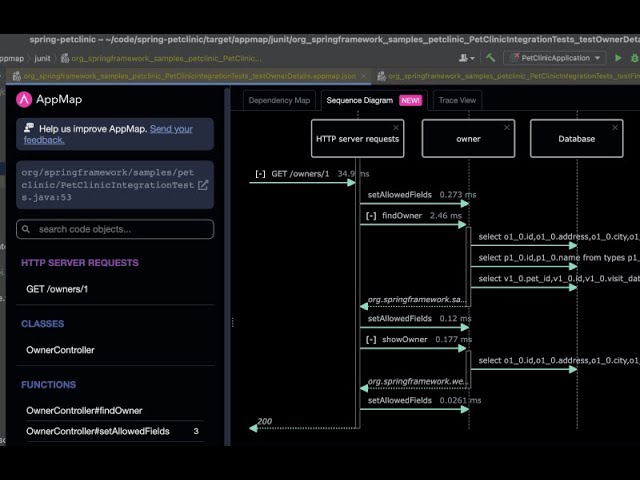Click the panel splitter drag handle

click(233, 322)
